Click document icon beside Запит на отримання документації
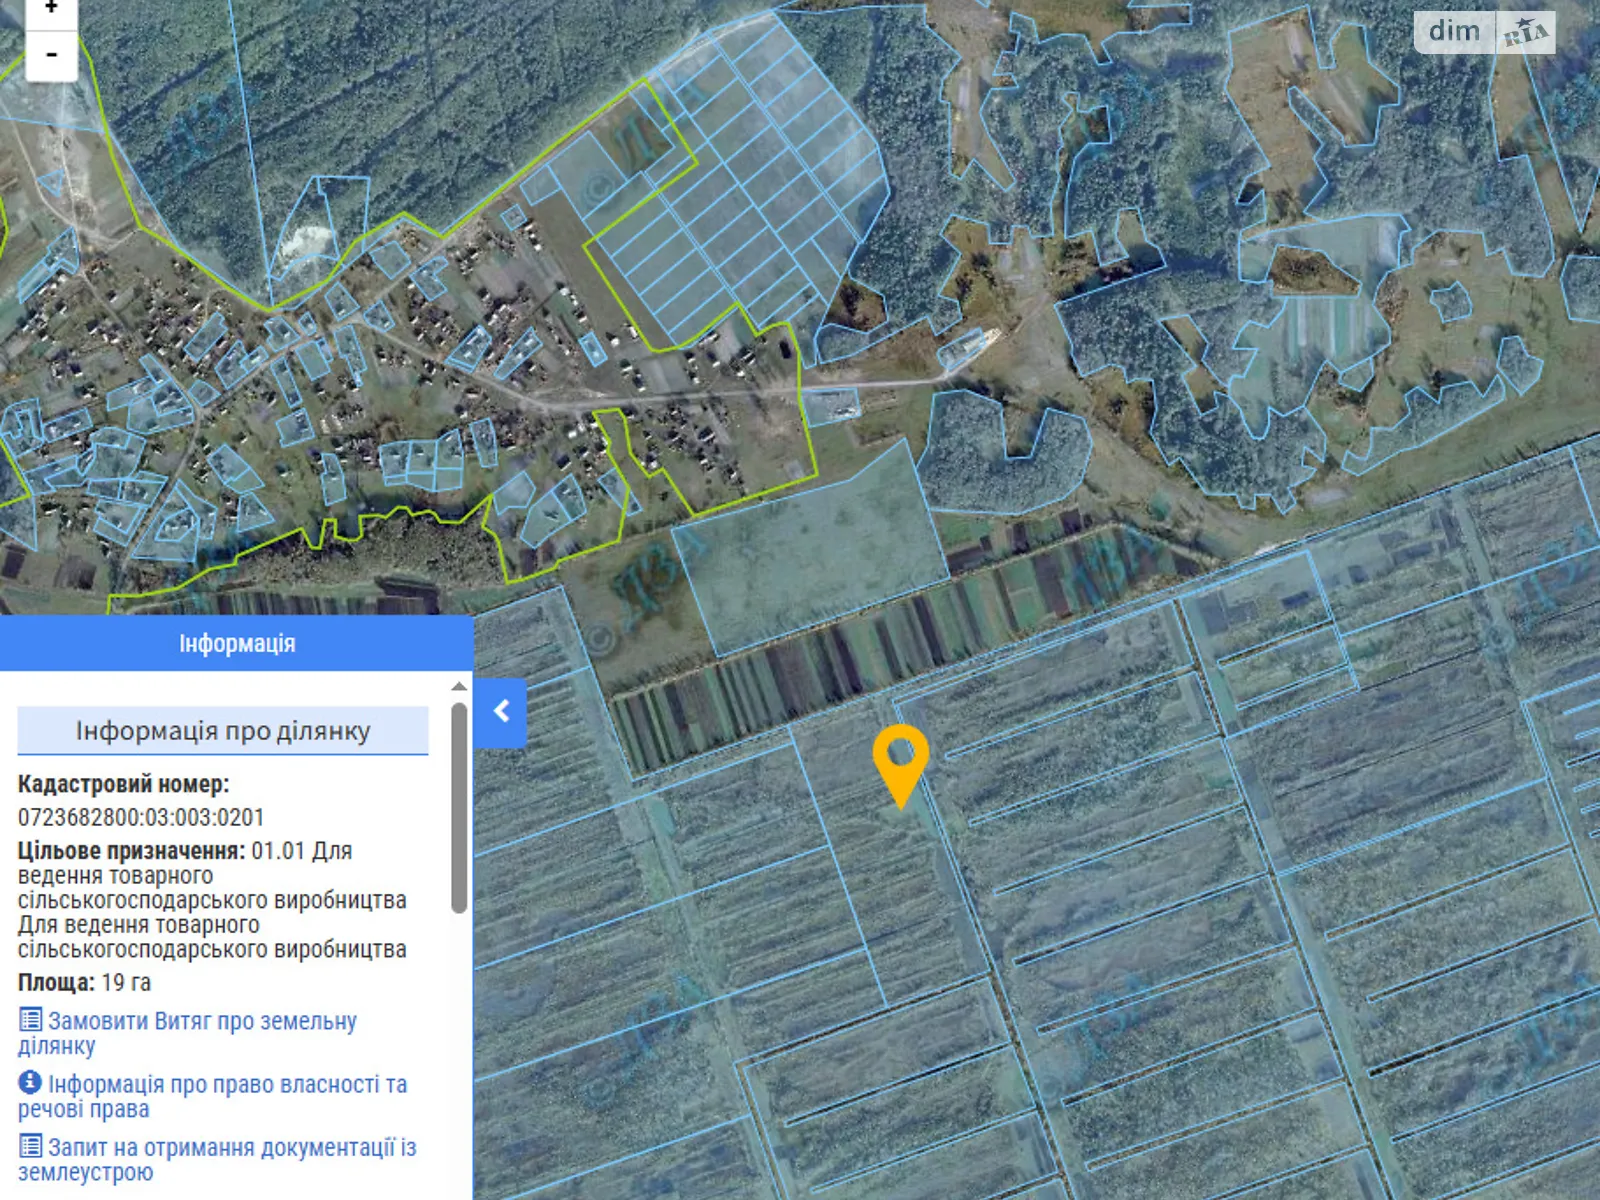Viewport: 1600px width, 1200px height. pyautogui.click(x=31, y=1146)
